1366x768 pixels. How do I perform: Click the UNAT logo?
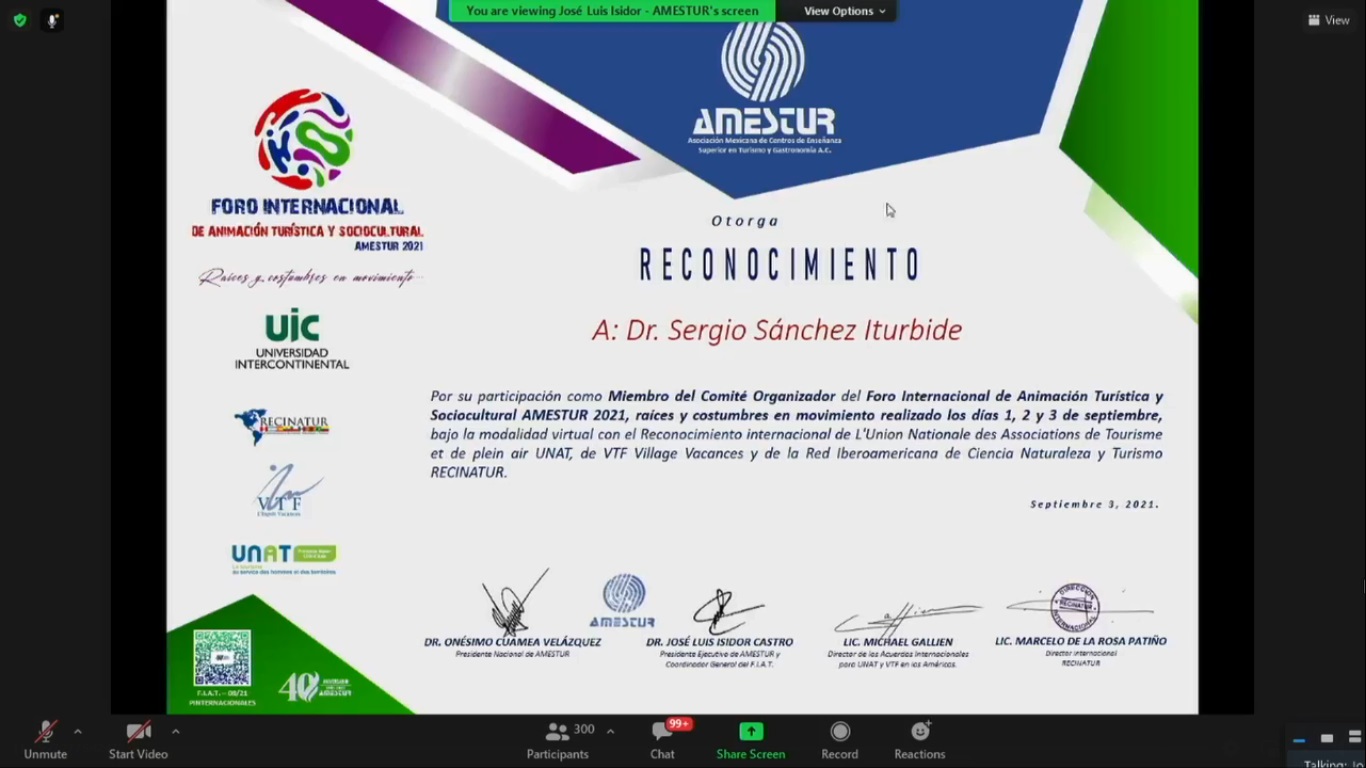[284, 559]
